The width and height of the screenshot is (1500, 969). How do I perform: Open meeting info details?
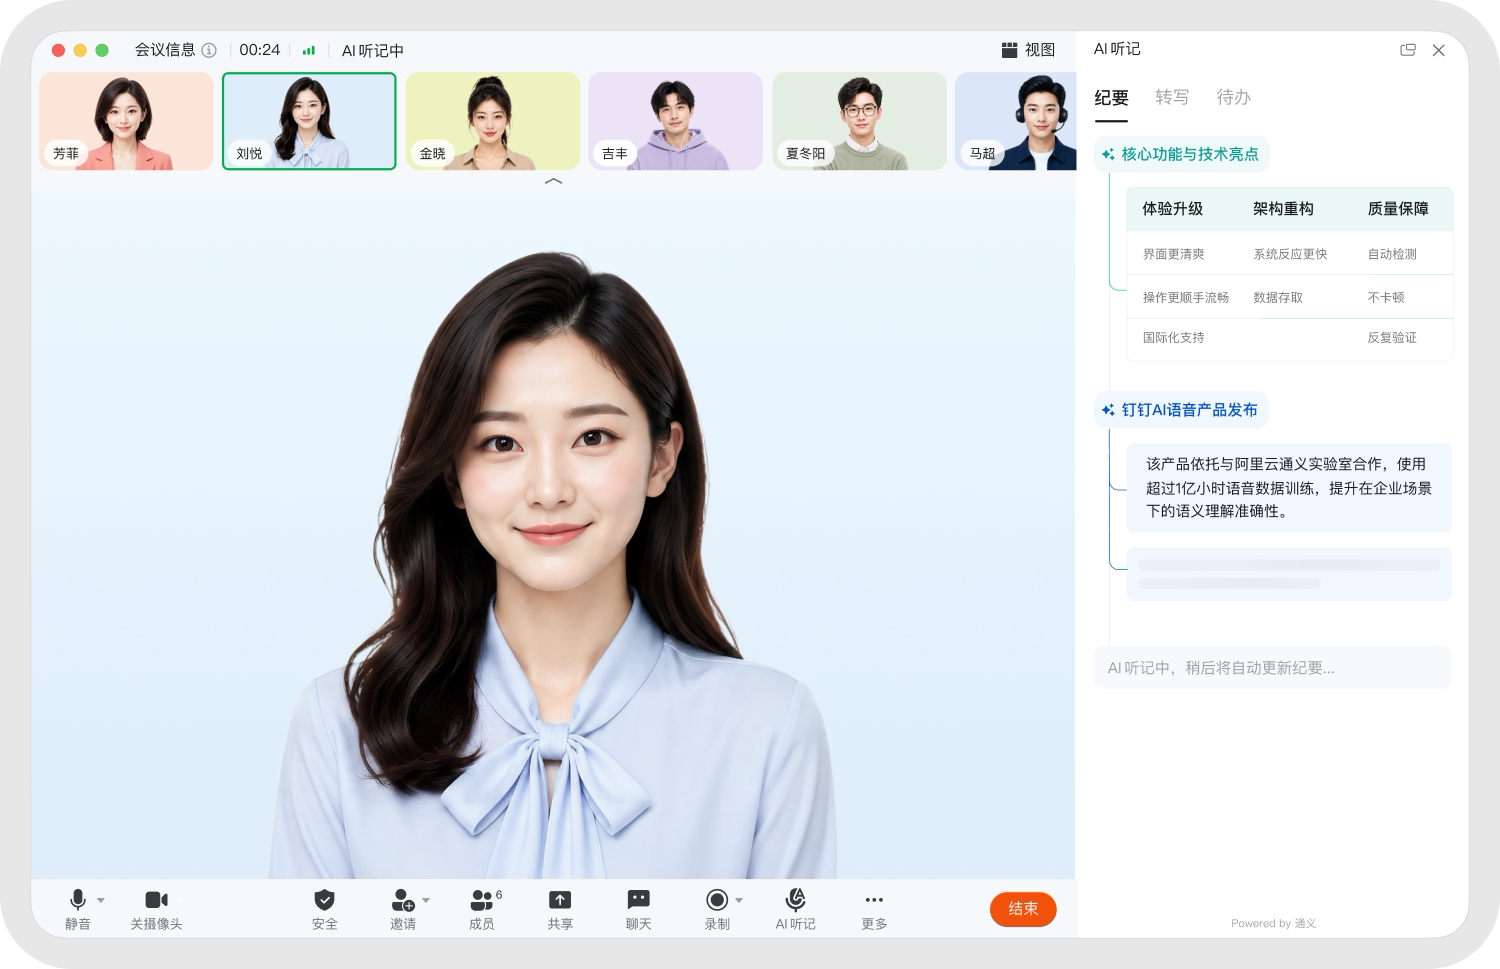pos(175,50)
